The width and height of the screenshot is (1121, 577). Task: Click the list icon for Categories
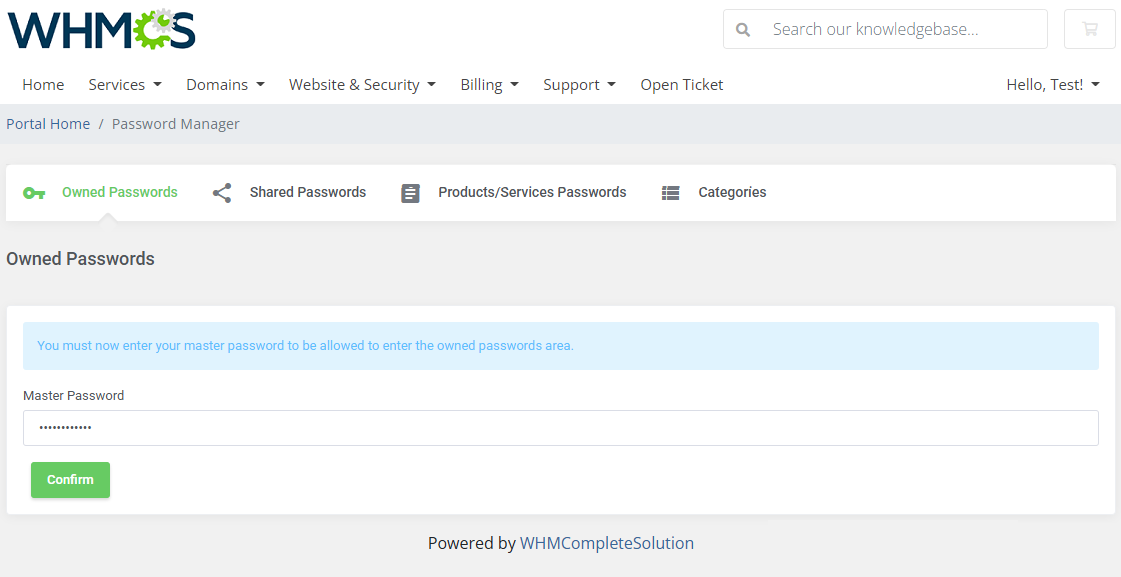[671, 193]
